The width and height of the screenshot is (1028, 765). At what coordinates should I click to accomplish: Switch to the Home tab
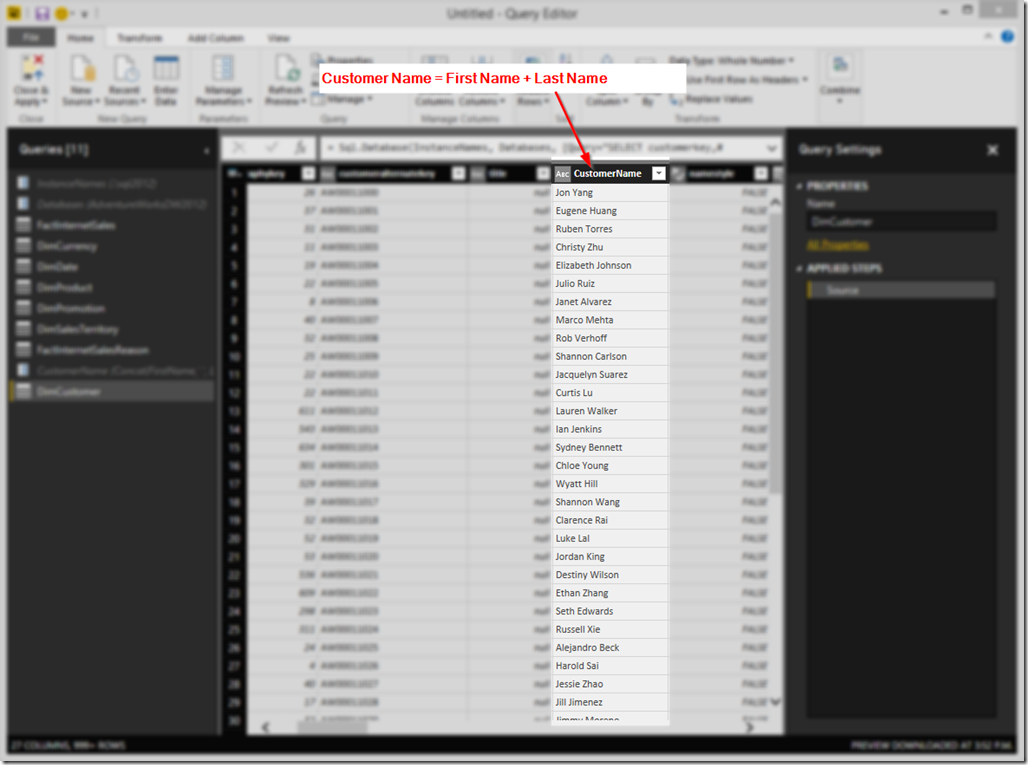point(80,38)
